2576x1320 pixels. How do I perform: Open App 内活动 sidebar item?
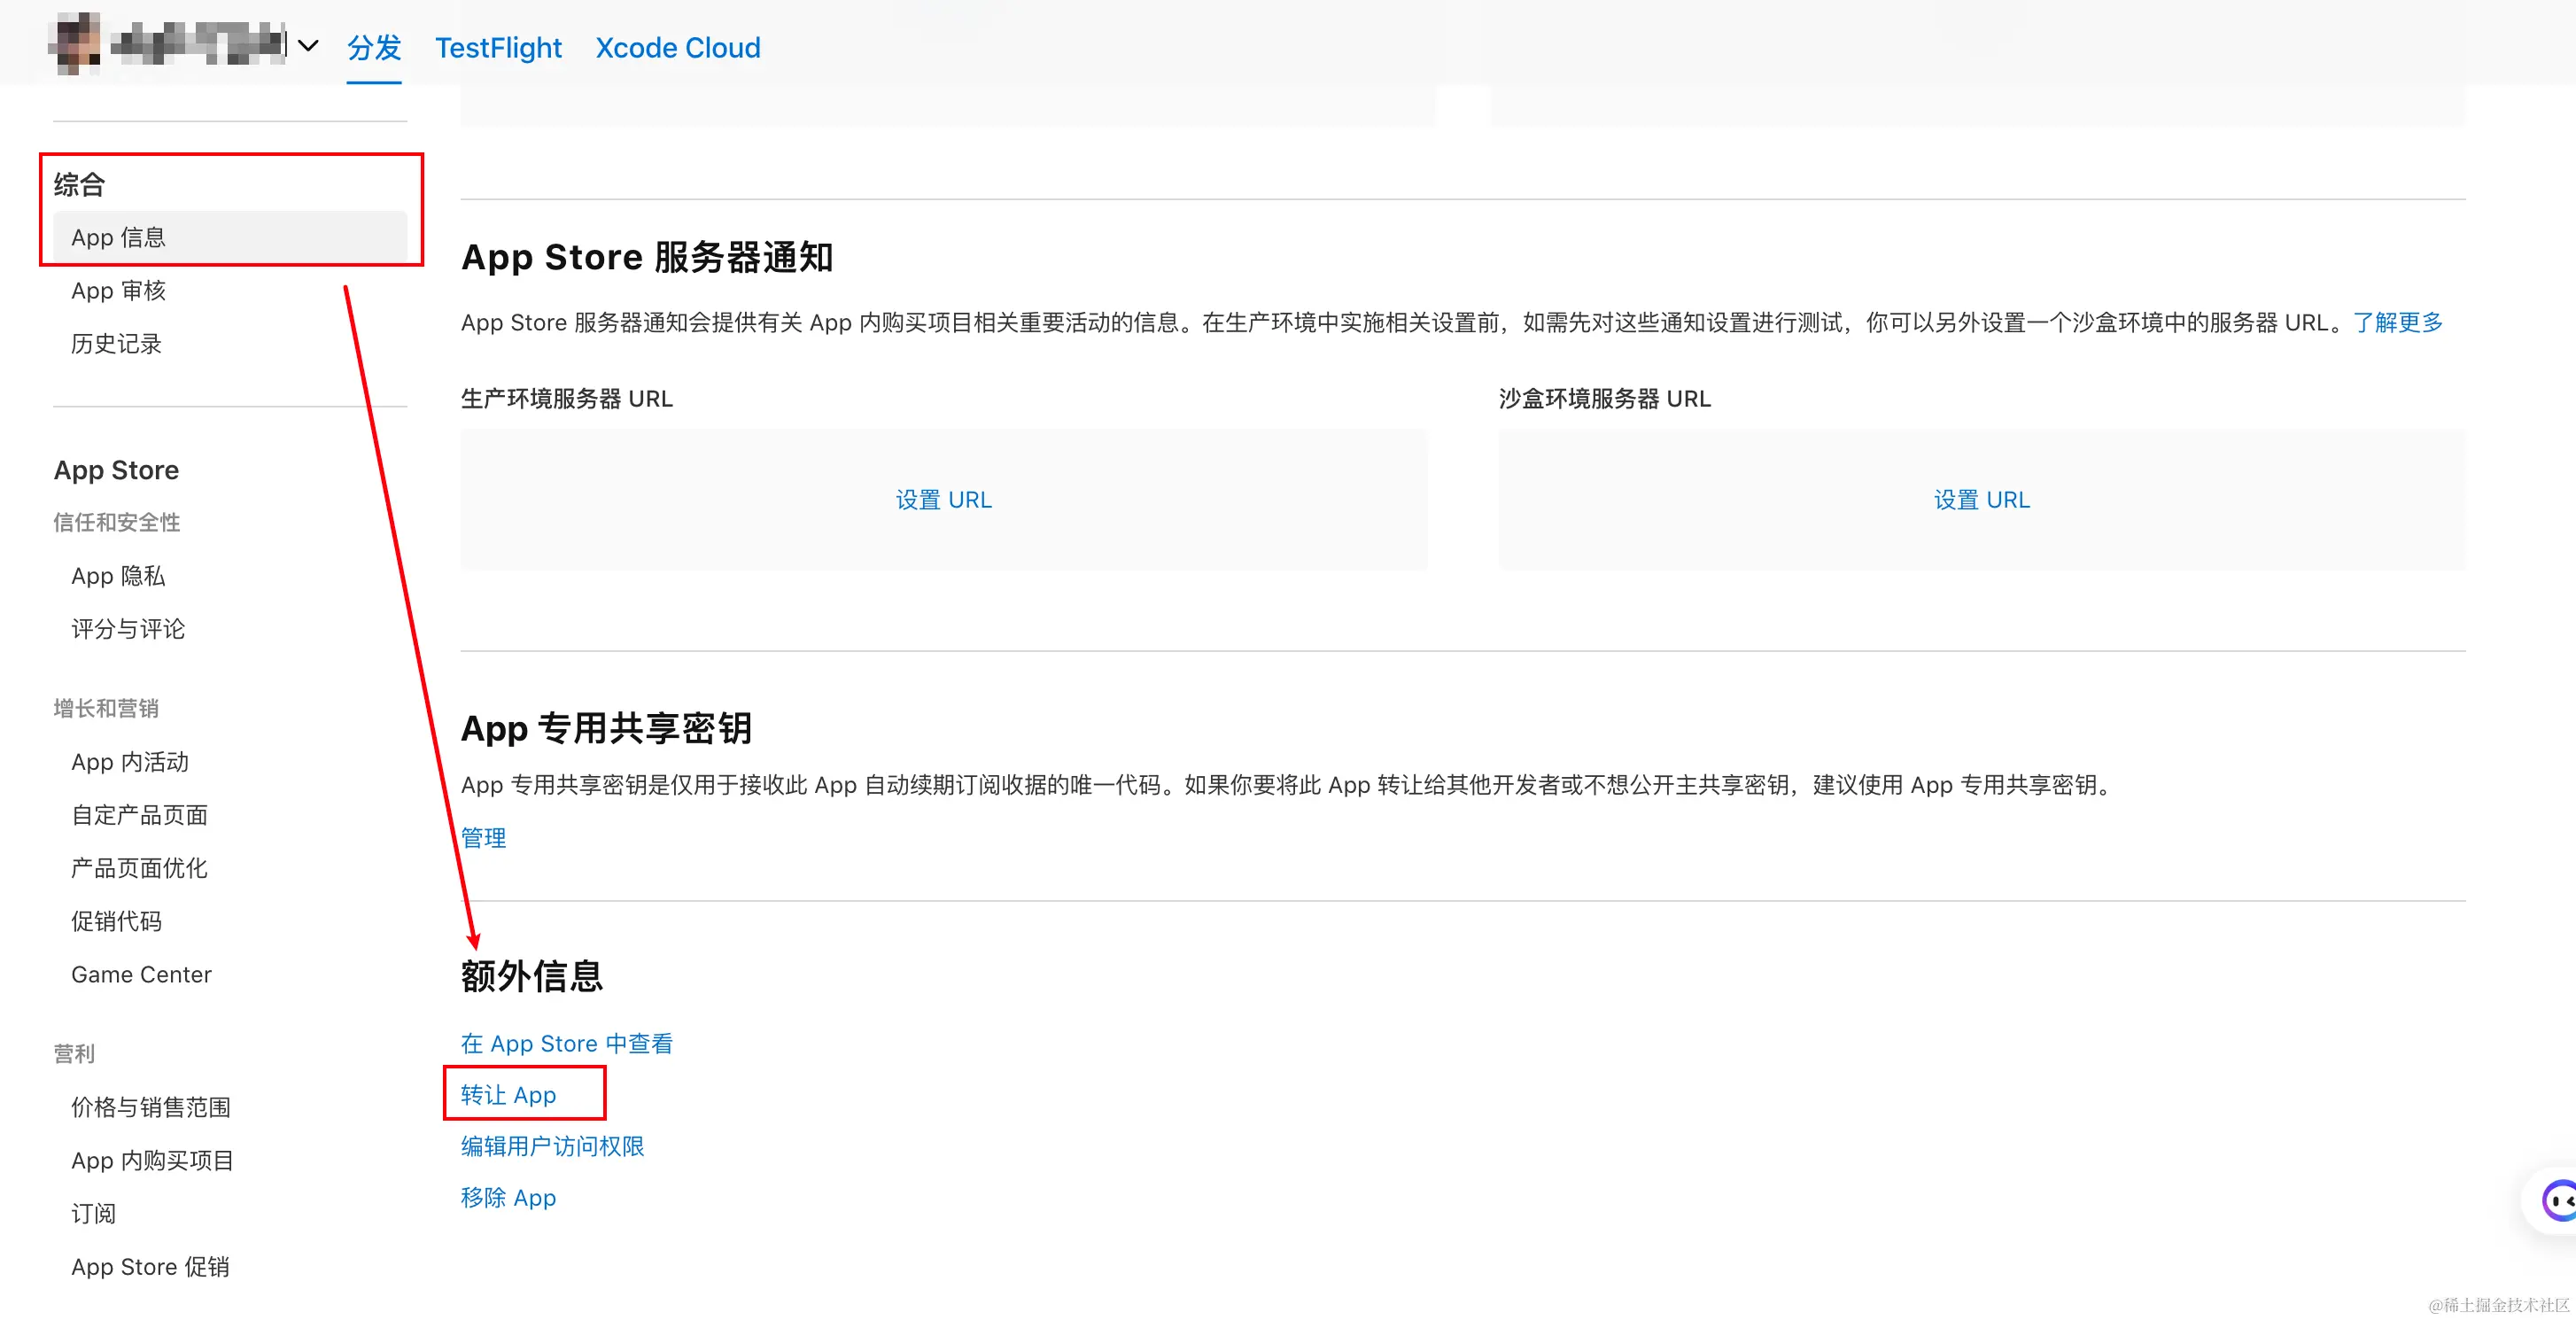[x=130, y=761]
